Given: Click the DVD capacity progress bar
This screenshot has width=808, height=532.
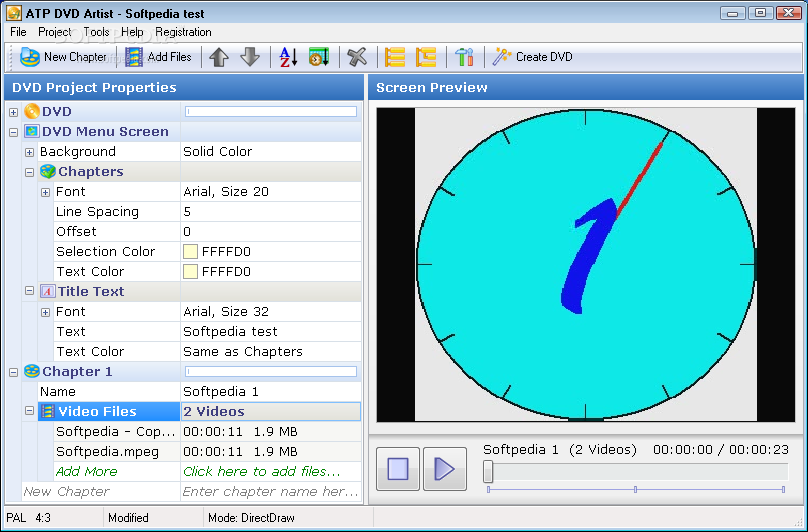Looking at the screenshot, I should click(271, 111).
